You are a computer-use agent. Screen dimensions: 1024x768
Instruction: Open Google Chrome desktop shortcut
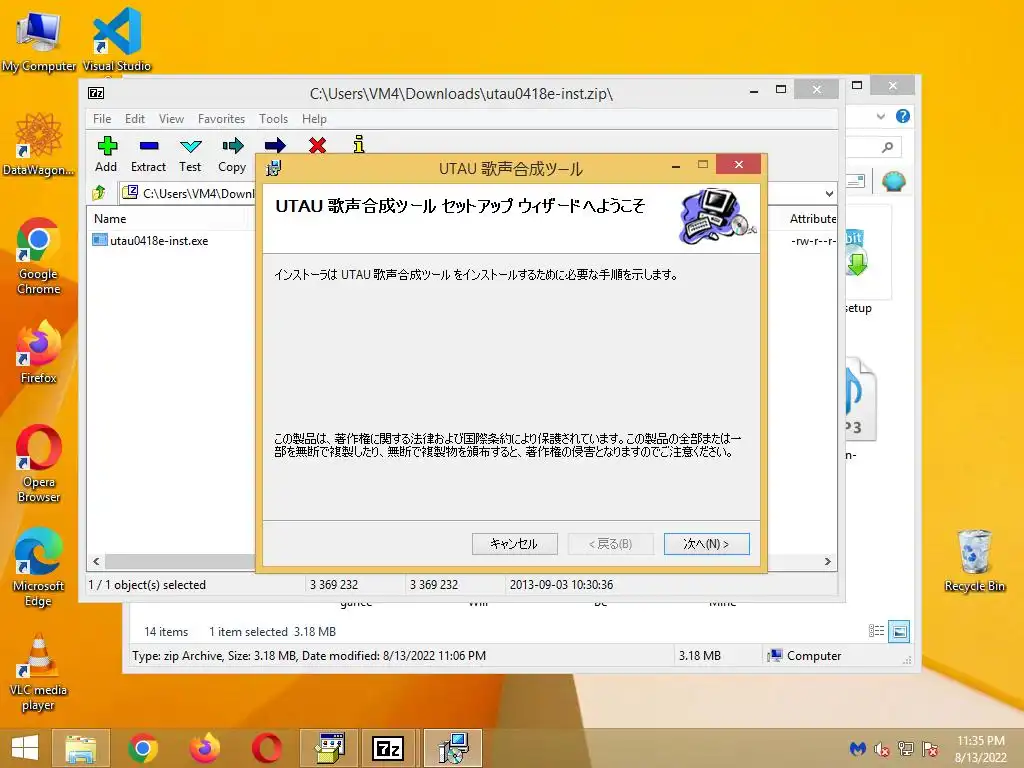(x=39, y=256)
